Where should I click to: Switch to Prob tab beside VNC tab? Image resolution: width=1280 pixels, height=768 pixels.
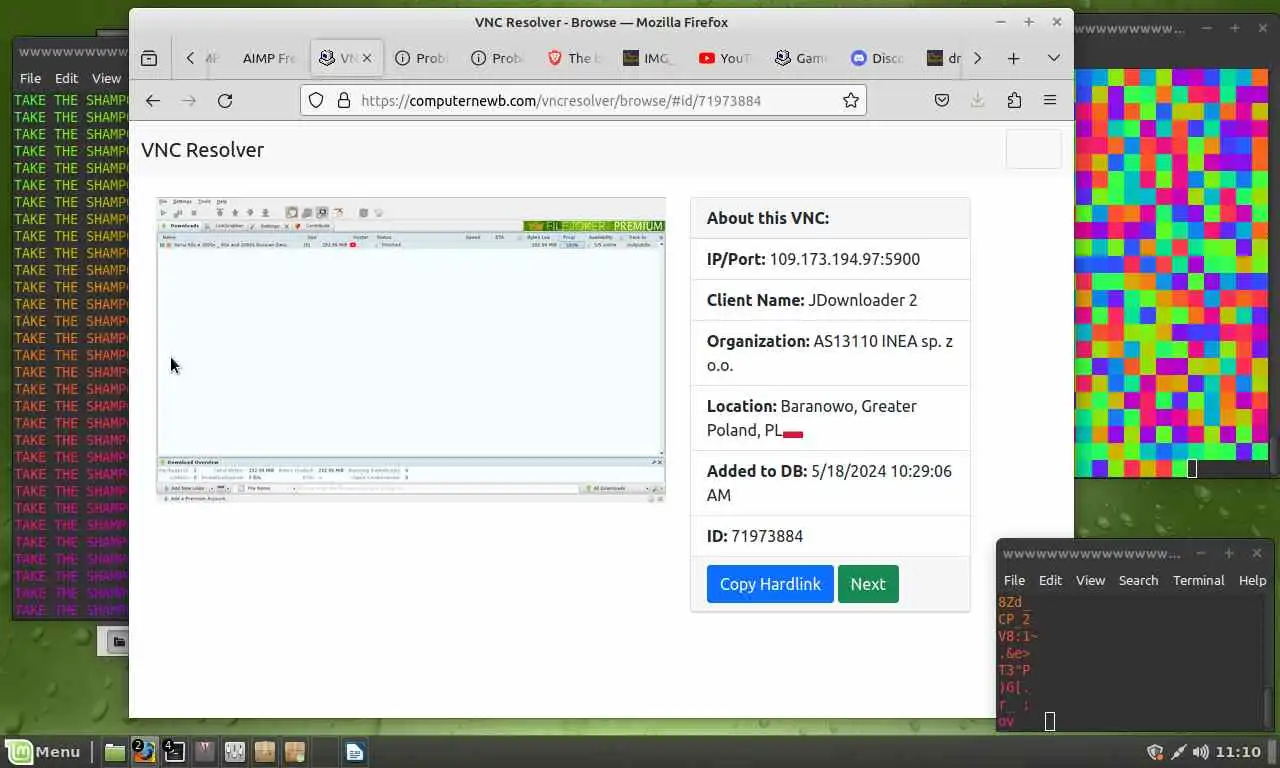(x=422, y=58)
